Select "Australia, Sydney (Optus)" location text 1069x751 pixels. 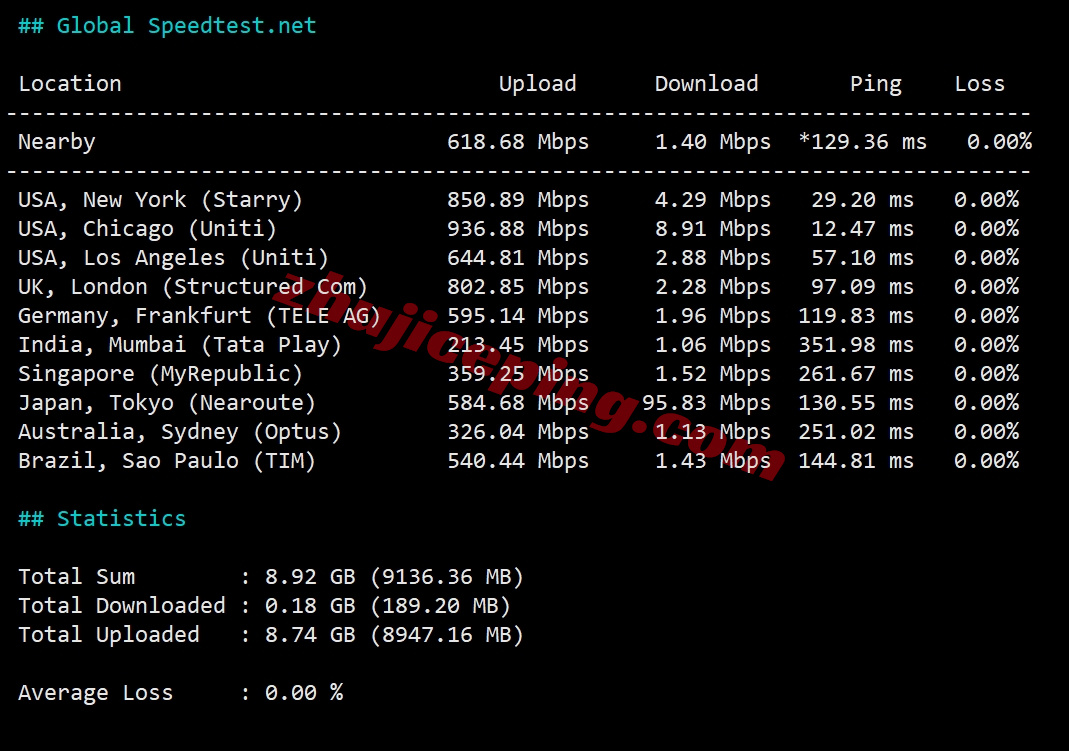180,432
